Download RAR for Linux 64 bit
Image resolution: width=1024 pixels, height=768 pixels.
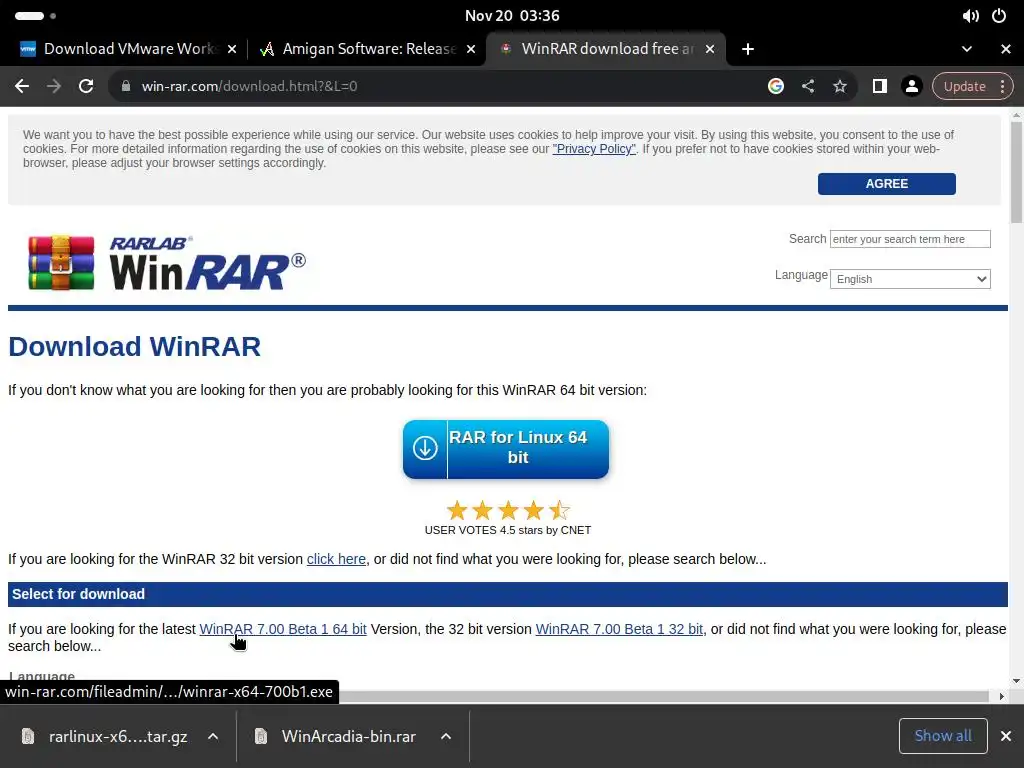tap(505, 449)
